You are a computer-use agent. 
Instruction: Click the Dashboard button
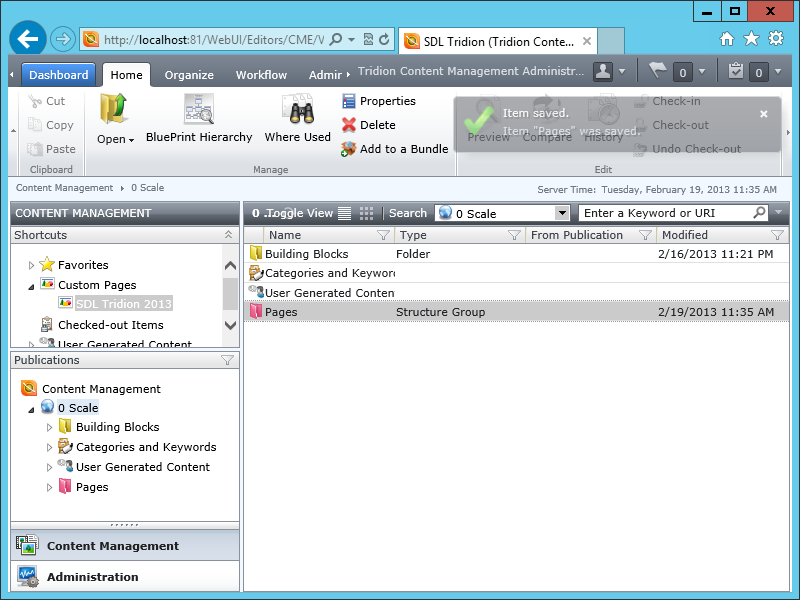(58, 75)
